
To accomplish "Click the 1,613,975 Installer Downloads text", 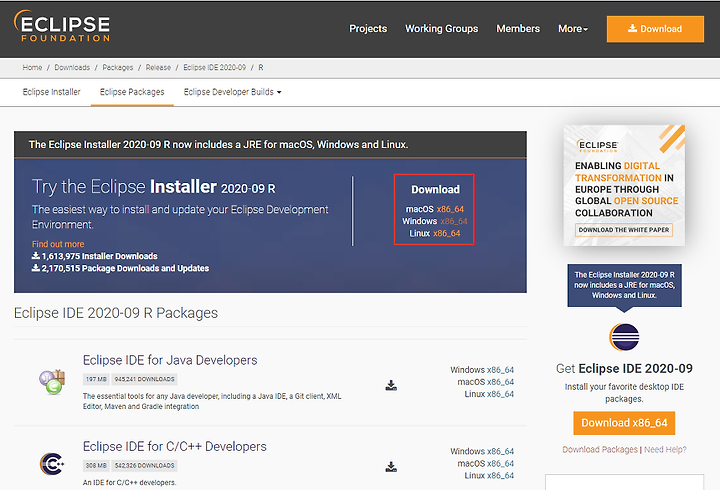I will [x=95, y=256].
